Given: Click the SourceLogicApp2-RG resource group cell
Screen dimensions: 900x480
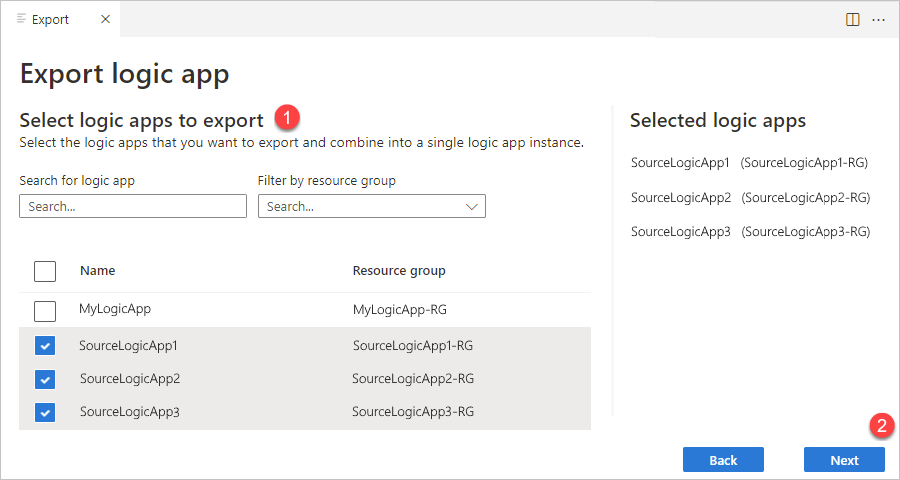Looking at the screenshot, I should (413, 379).
